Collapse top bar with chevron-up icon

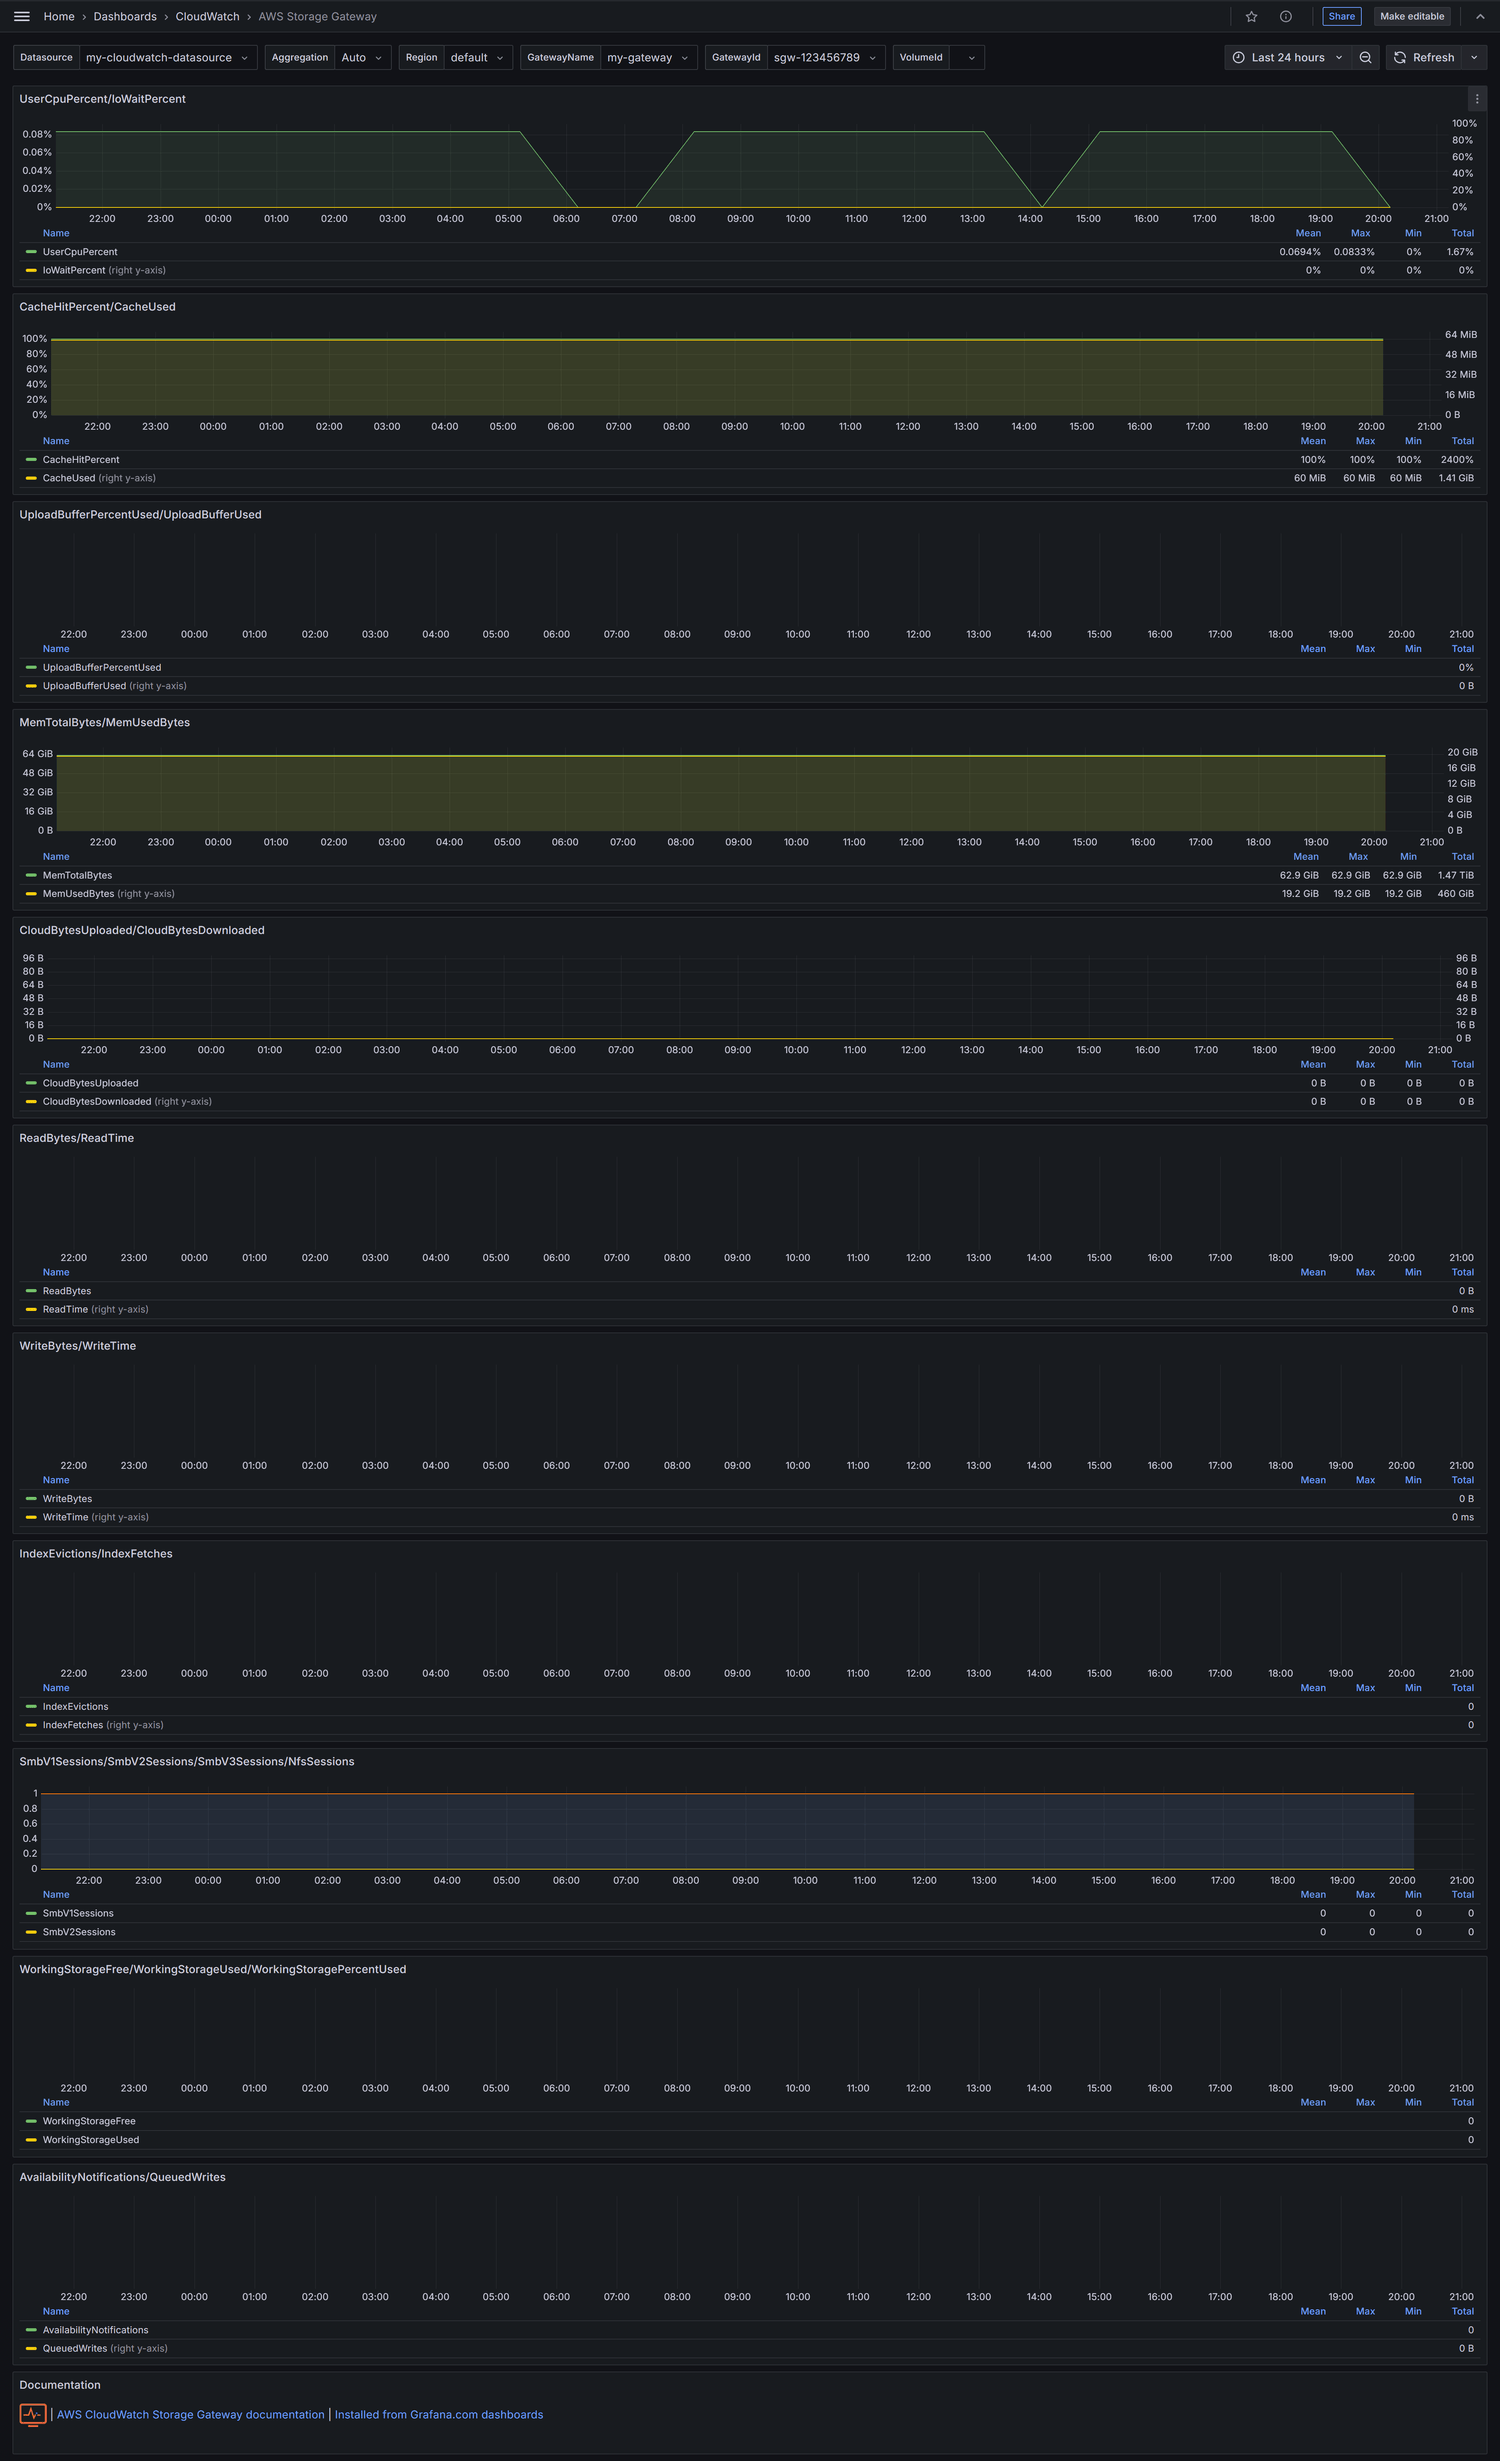(1480, 17)
